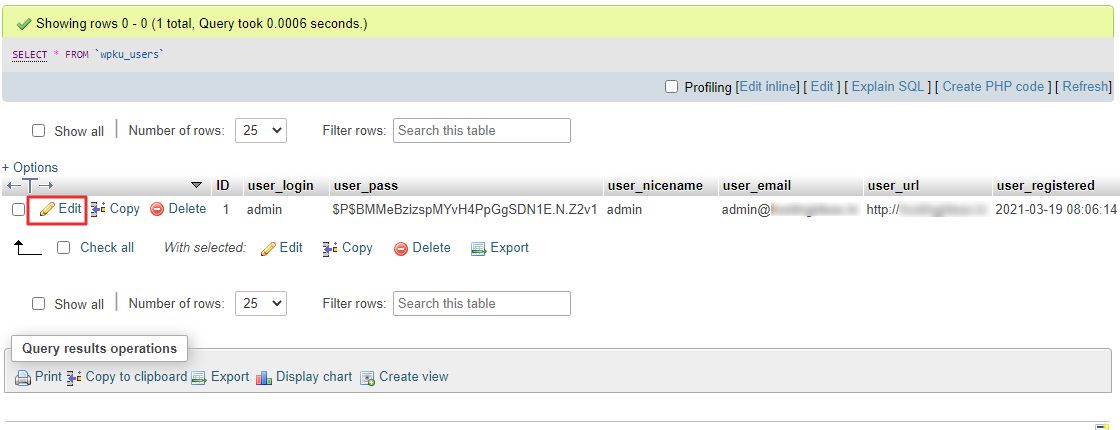Click With selected red Delete icon

pos(401,249)
